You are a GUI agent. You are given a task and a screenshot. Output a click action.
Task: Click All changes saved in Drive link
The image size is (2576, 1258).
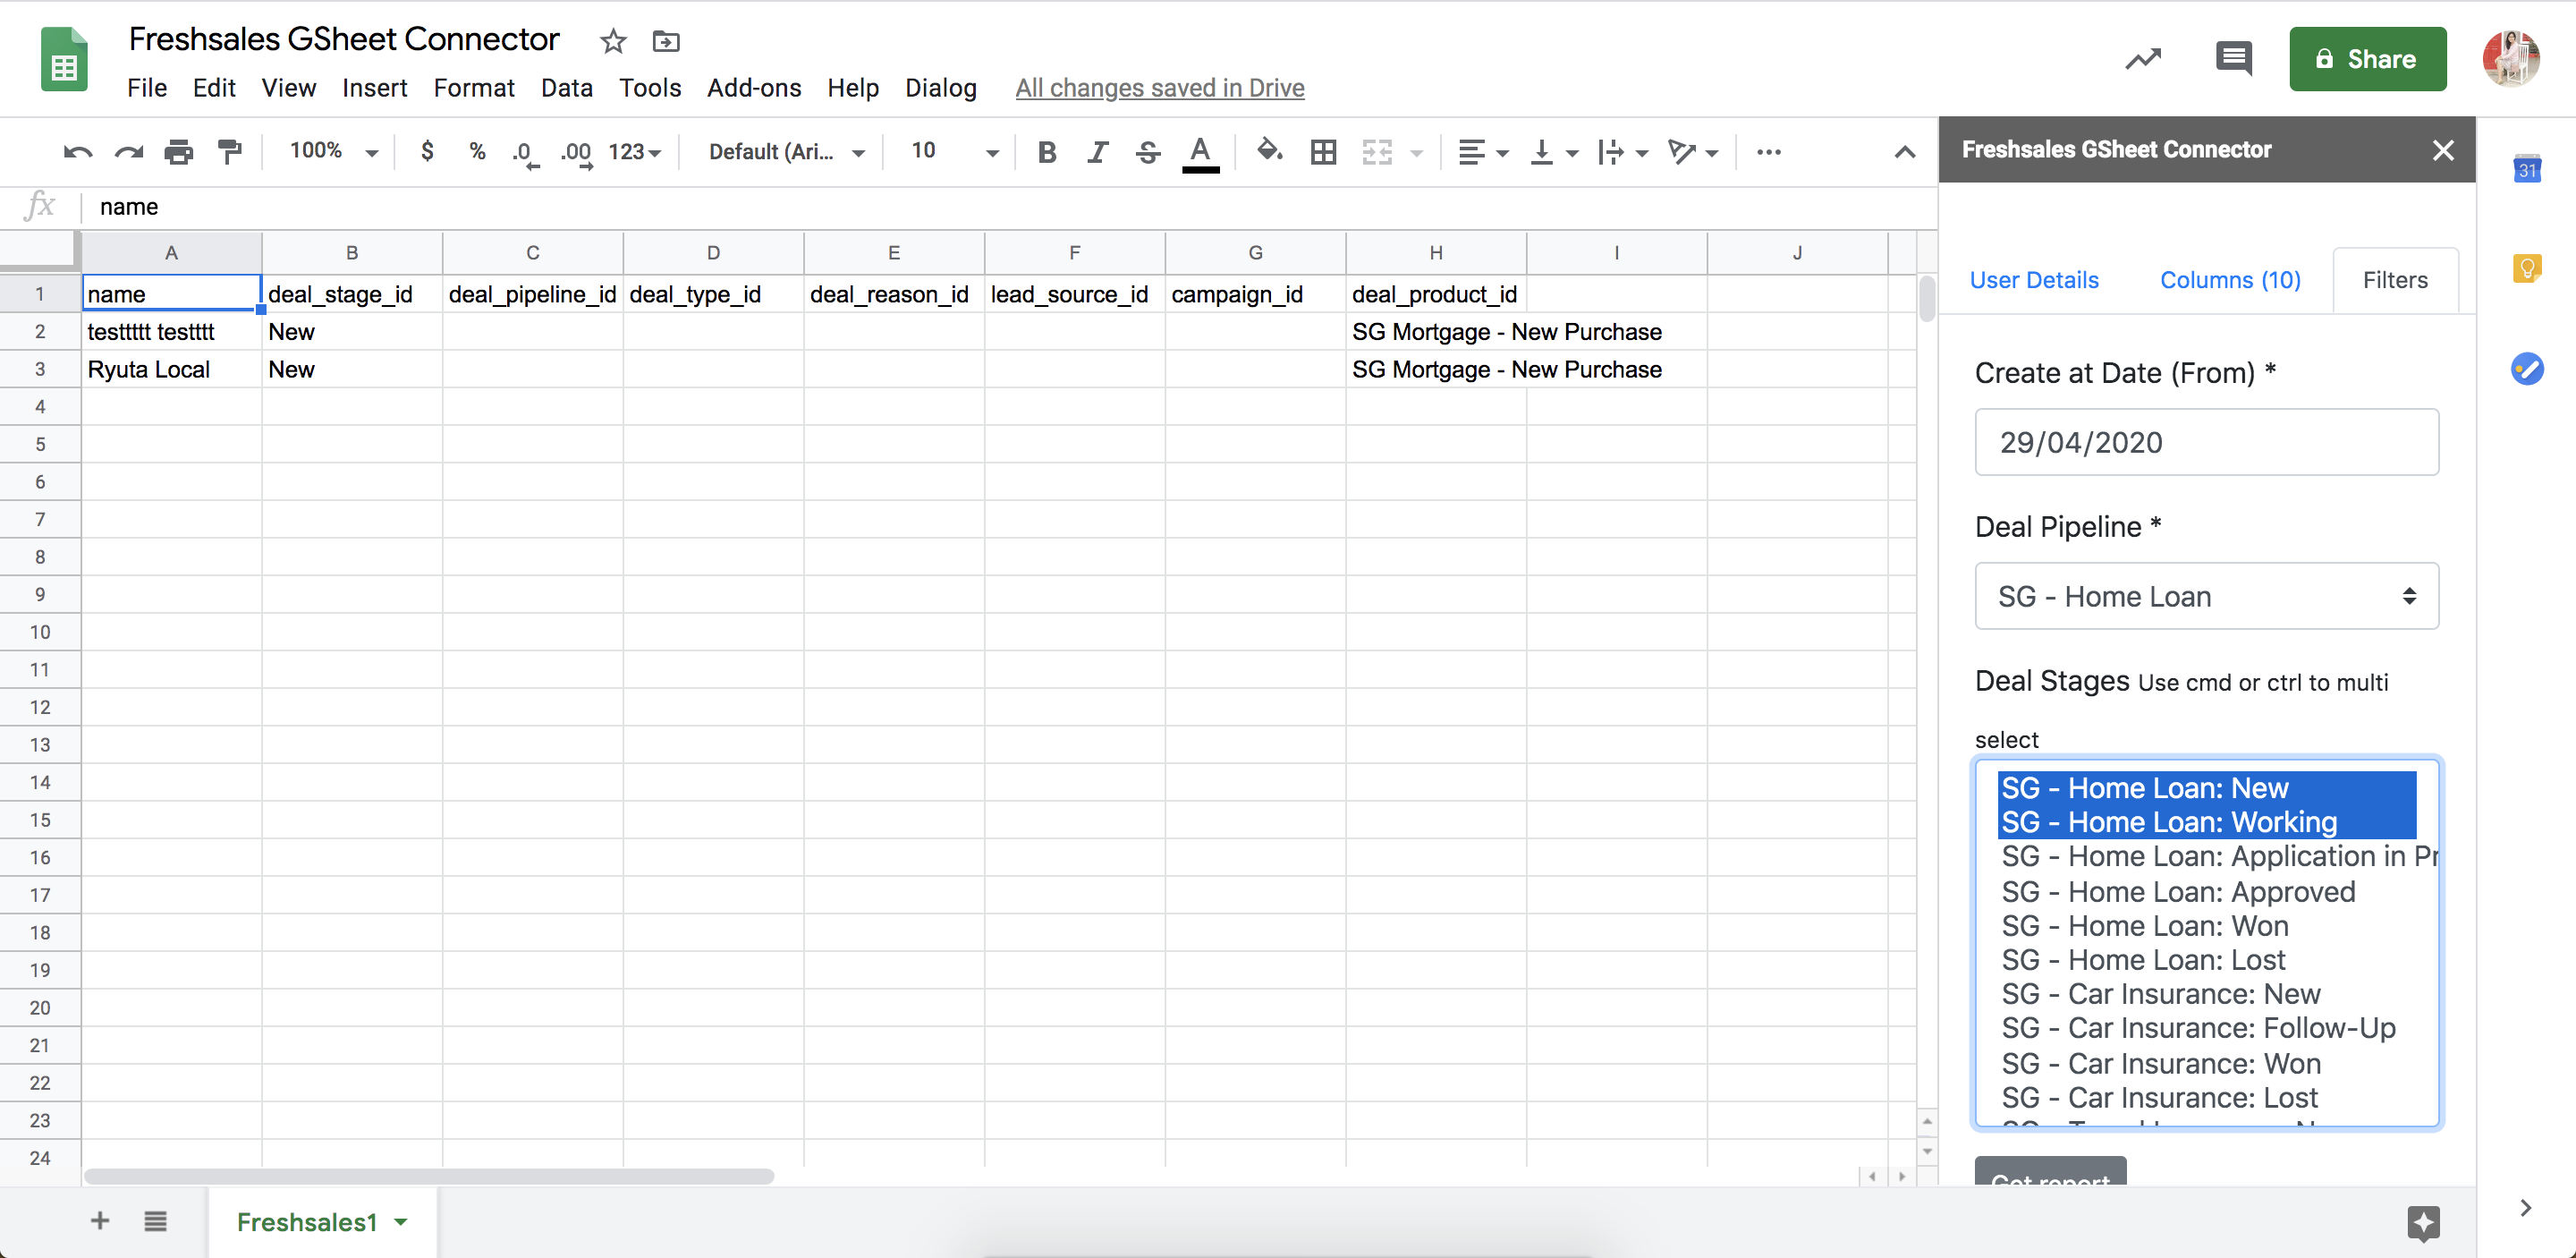(x=1159, y=88)
